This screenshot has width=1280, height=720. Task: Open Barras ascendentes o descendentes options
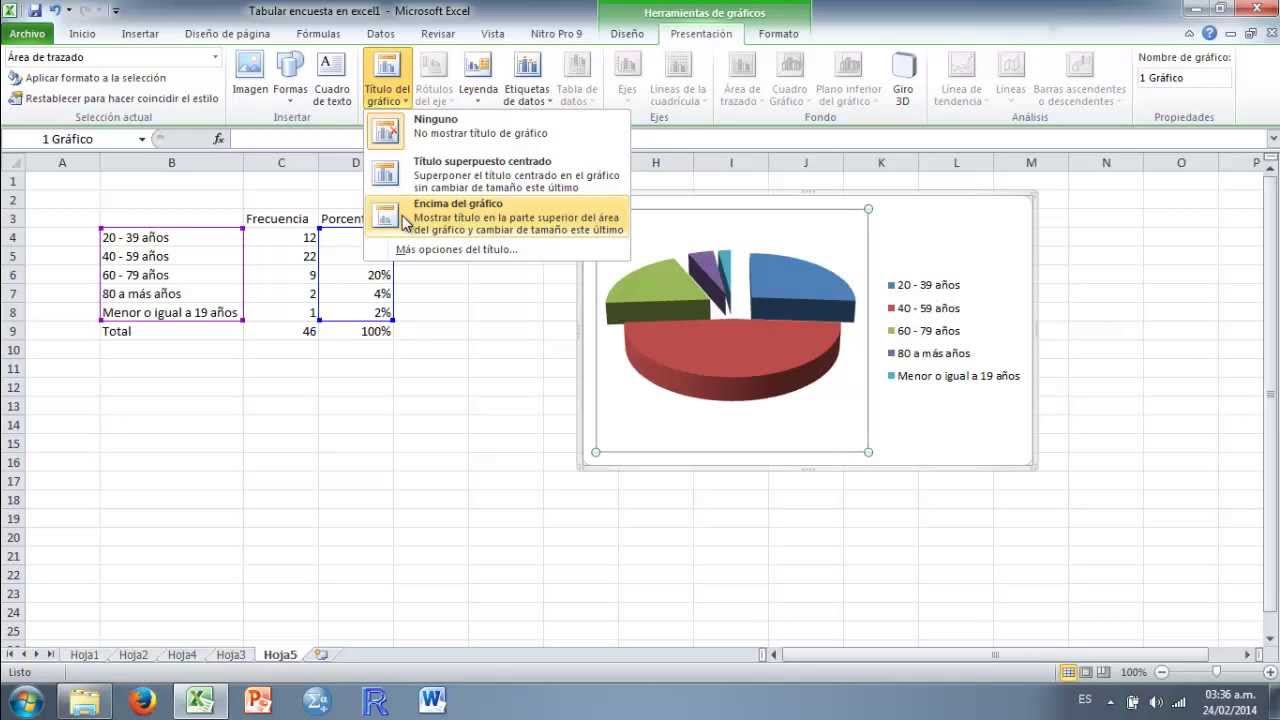1079,78
